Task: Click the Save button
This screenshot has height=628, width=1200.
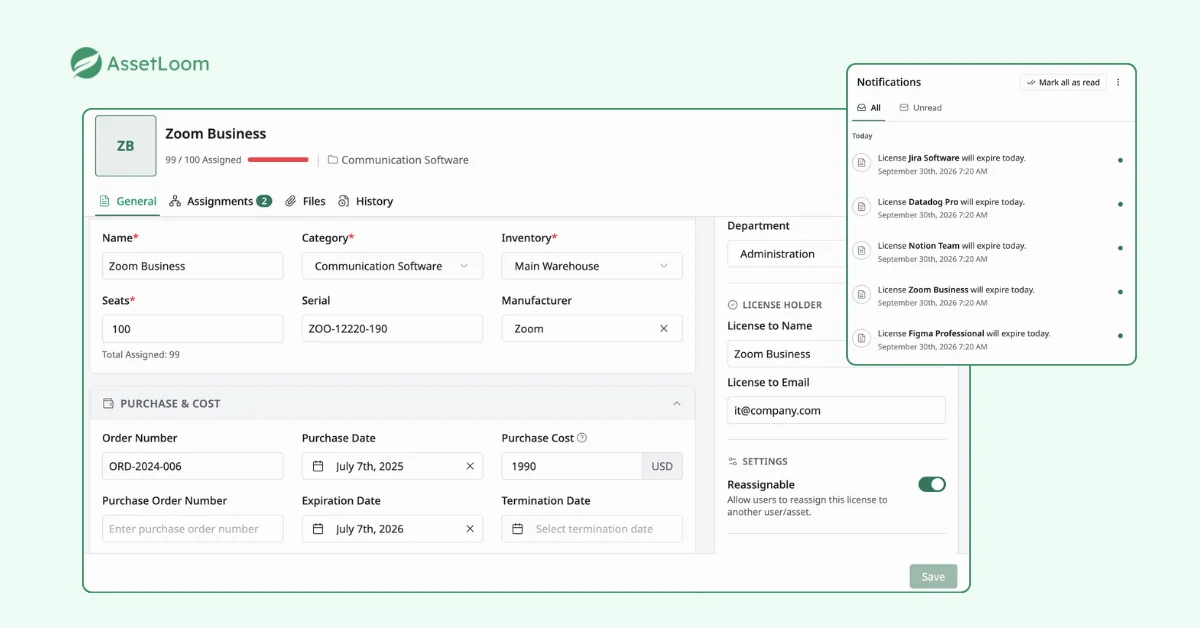Action: pyautogui.click(x=933, y=576)
